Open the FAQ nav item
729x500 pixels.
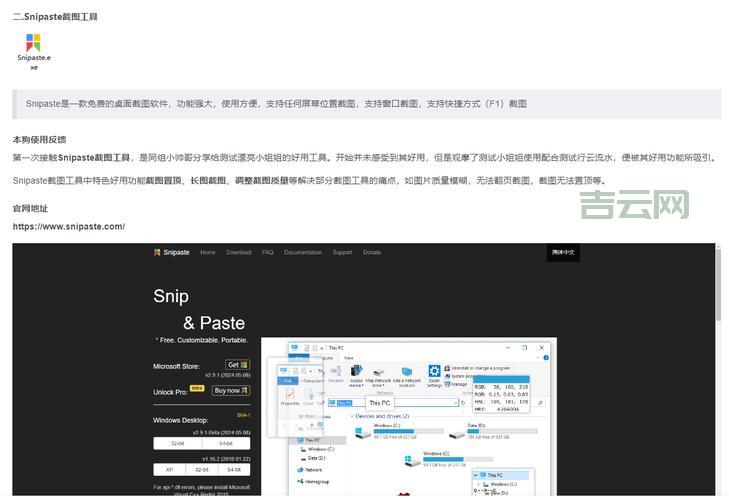tap(268, 253)
